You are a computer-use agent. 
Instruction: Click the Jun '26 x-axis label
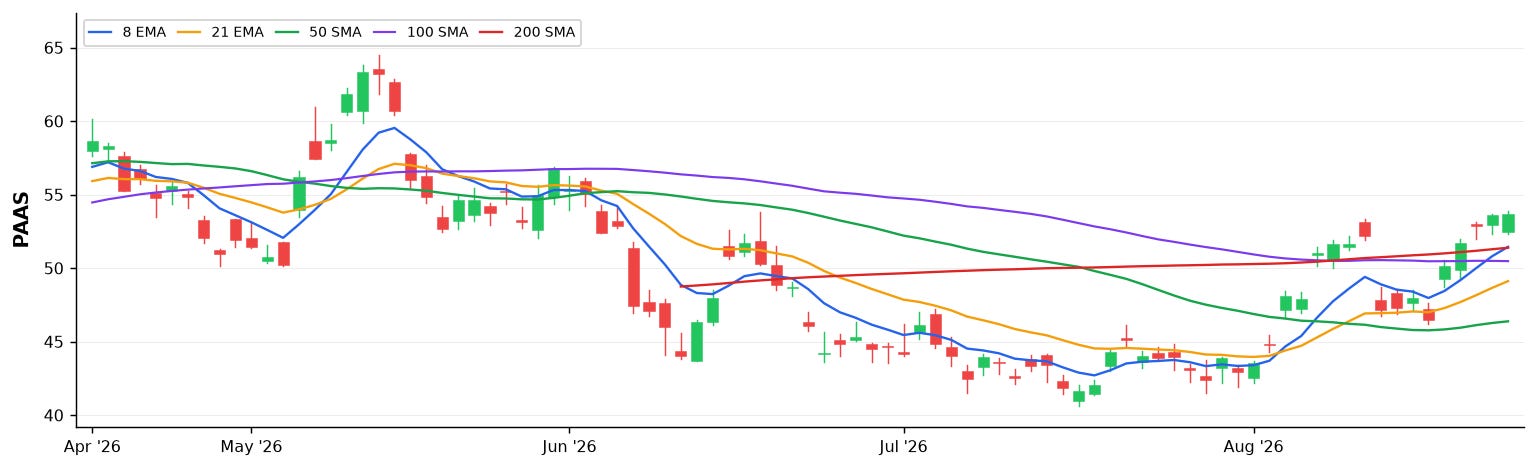568,447
